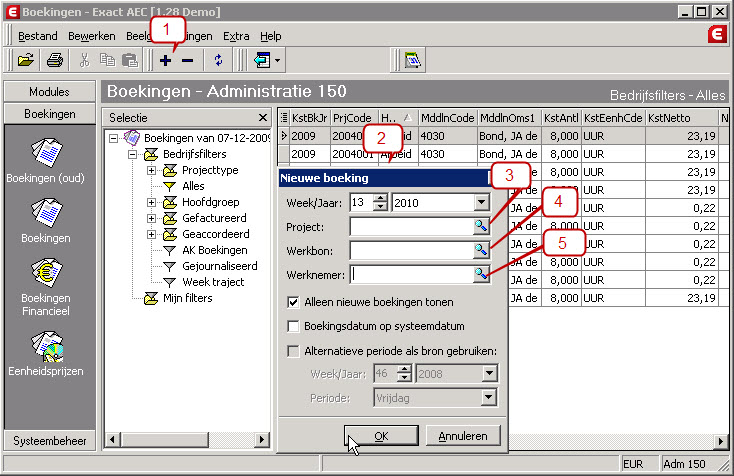Click into the Project input field
This screenshot has width=734, height=476.
[411, 227]
